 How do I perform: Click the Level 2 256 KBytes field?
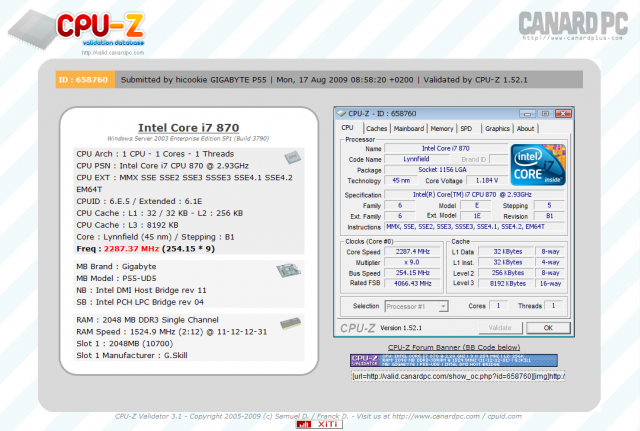[x=507, y=273]
